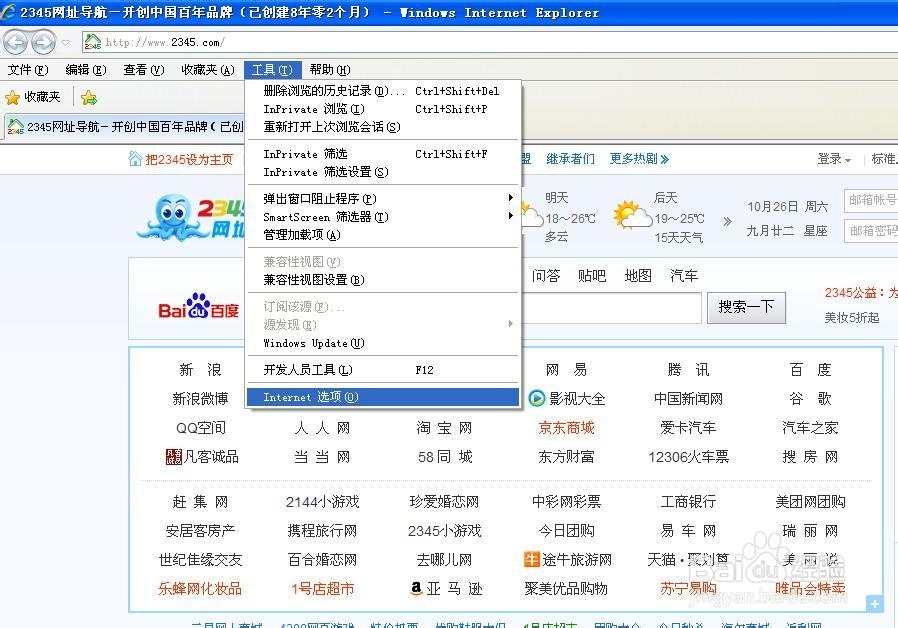Open the 帮助(H) menu
The image size is (898, 628).
tap(330, 70)
